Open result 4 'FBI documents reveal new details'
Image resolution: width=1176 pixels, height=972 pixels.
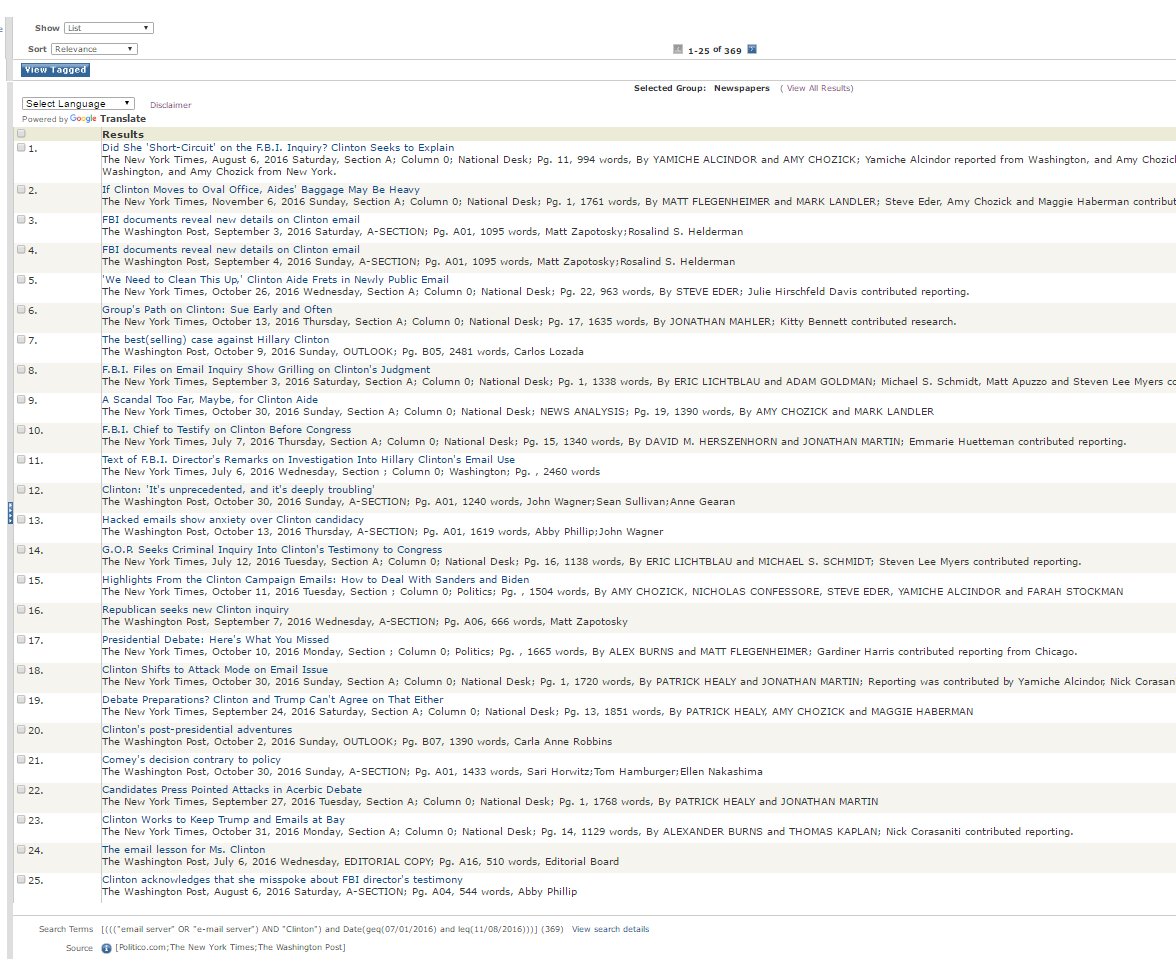[x=230, y=250]
